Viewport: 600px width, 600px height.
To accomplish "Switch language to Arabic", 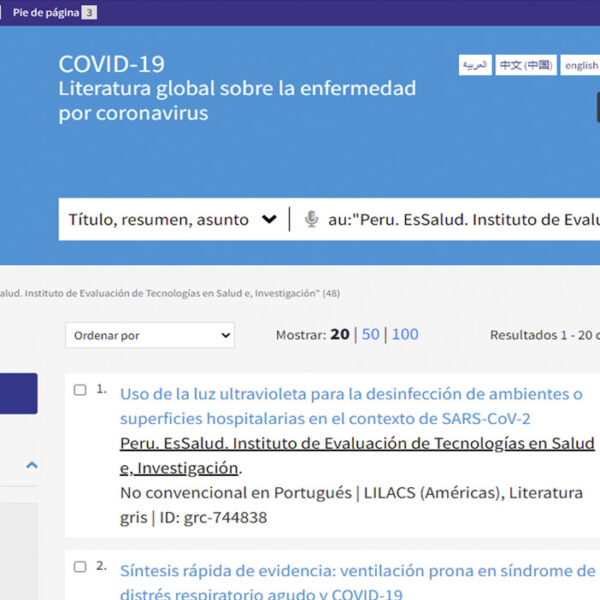I will (475, 65).
